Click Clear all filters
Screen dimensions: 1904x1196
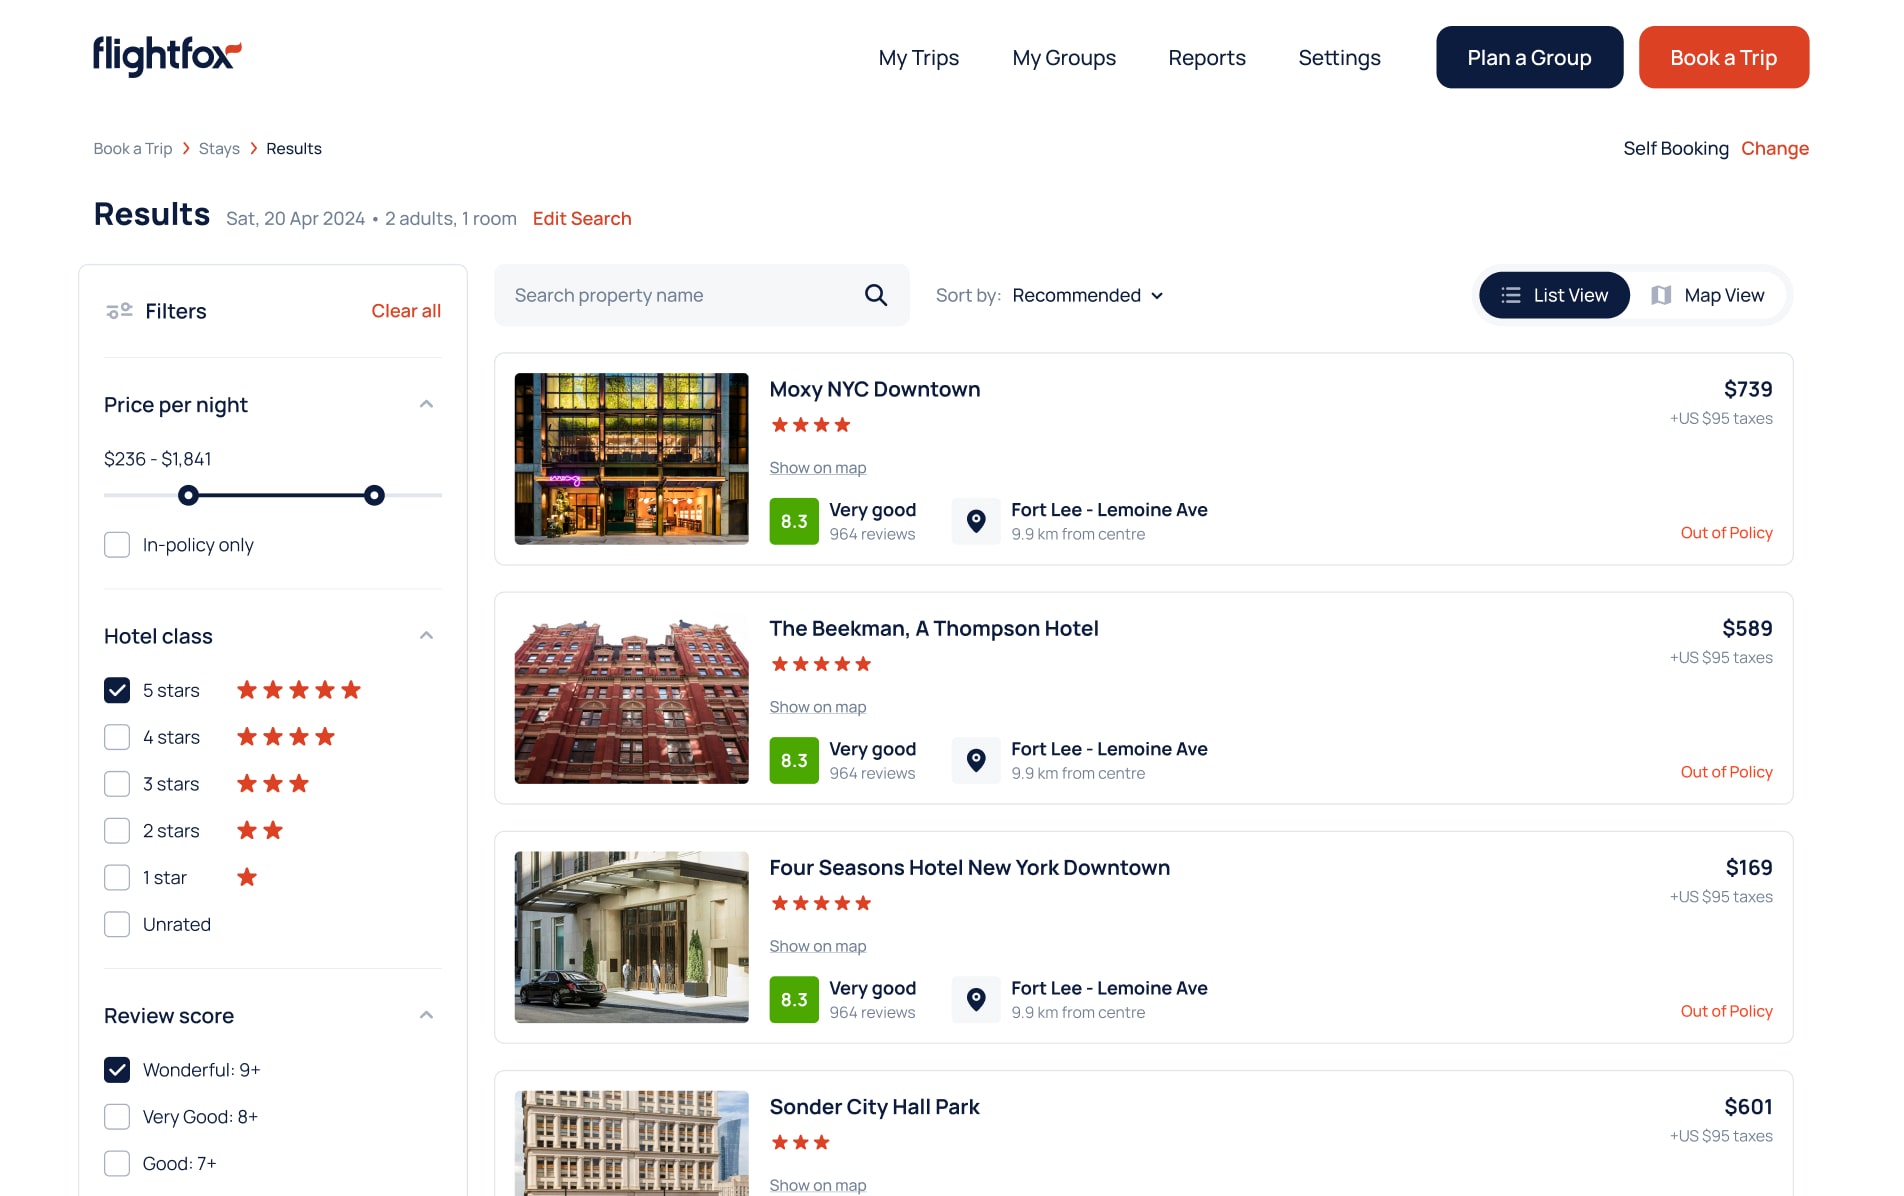point(406,311)
